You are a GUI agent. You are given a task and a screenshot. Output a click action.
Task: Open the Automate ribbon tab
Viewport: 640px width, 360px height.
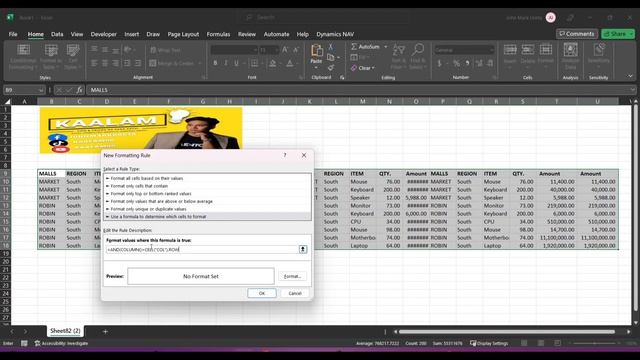(x=276, y=34)
